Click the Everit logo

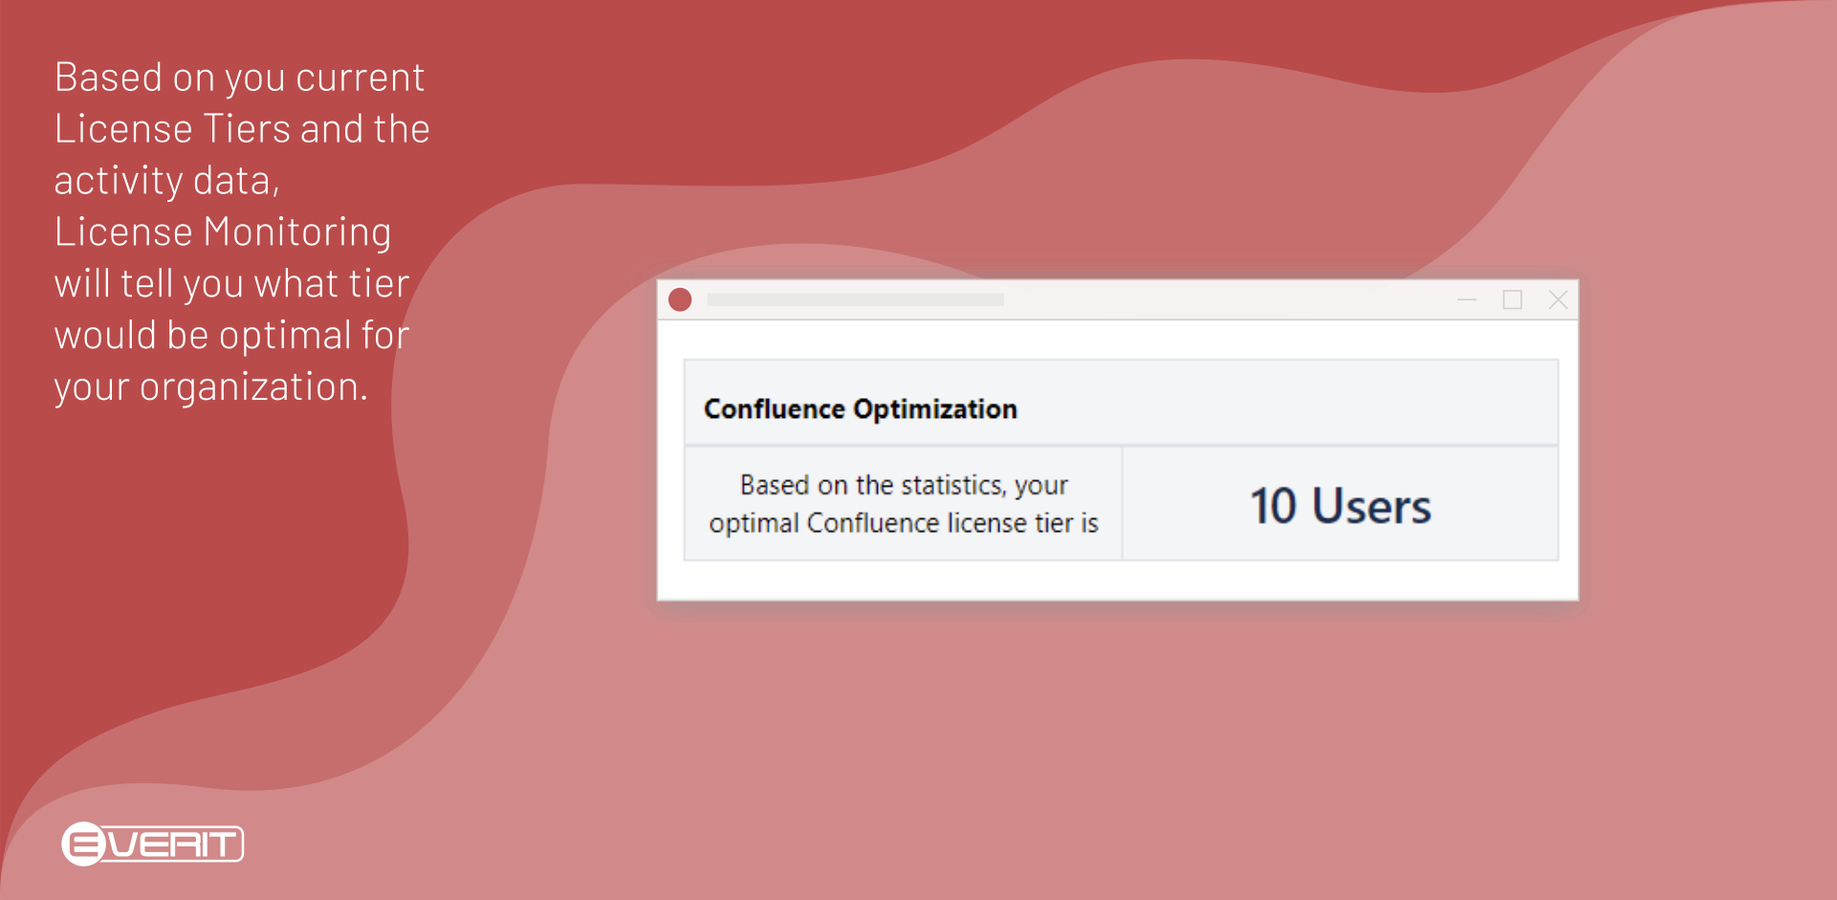pos(153,844)
